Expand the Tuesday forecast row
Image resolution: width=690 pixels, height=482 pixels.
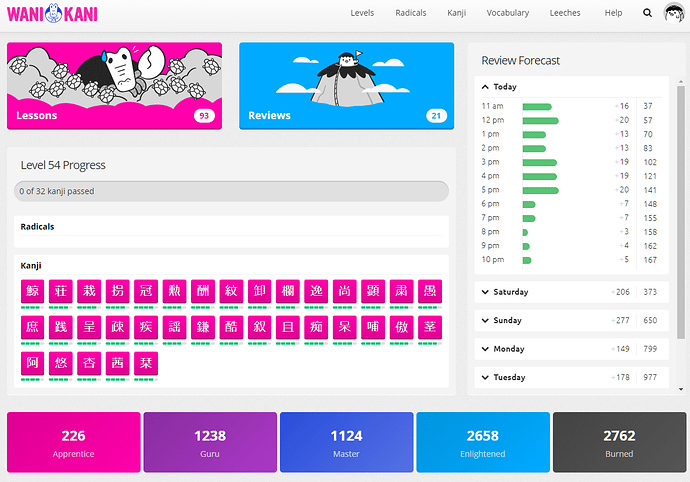572,377
